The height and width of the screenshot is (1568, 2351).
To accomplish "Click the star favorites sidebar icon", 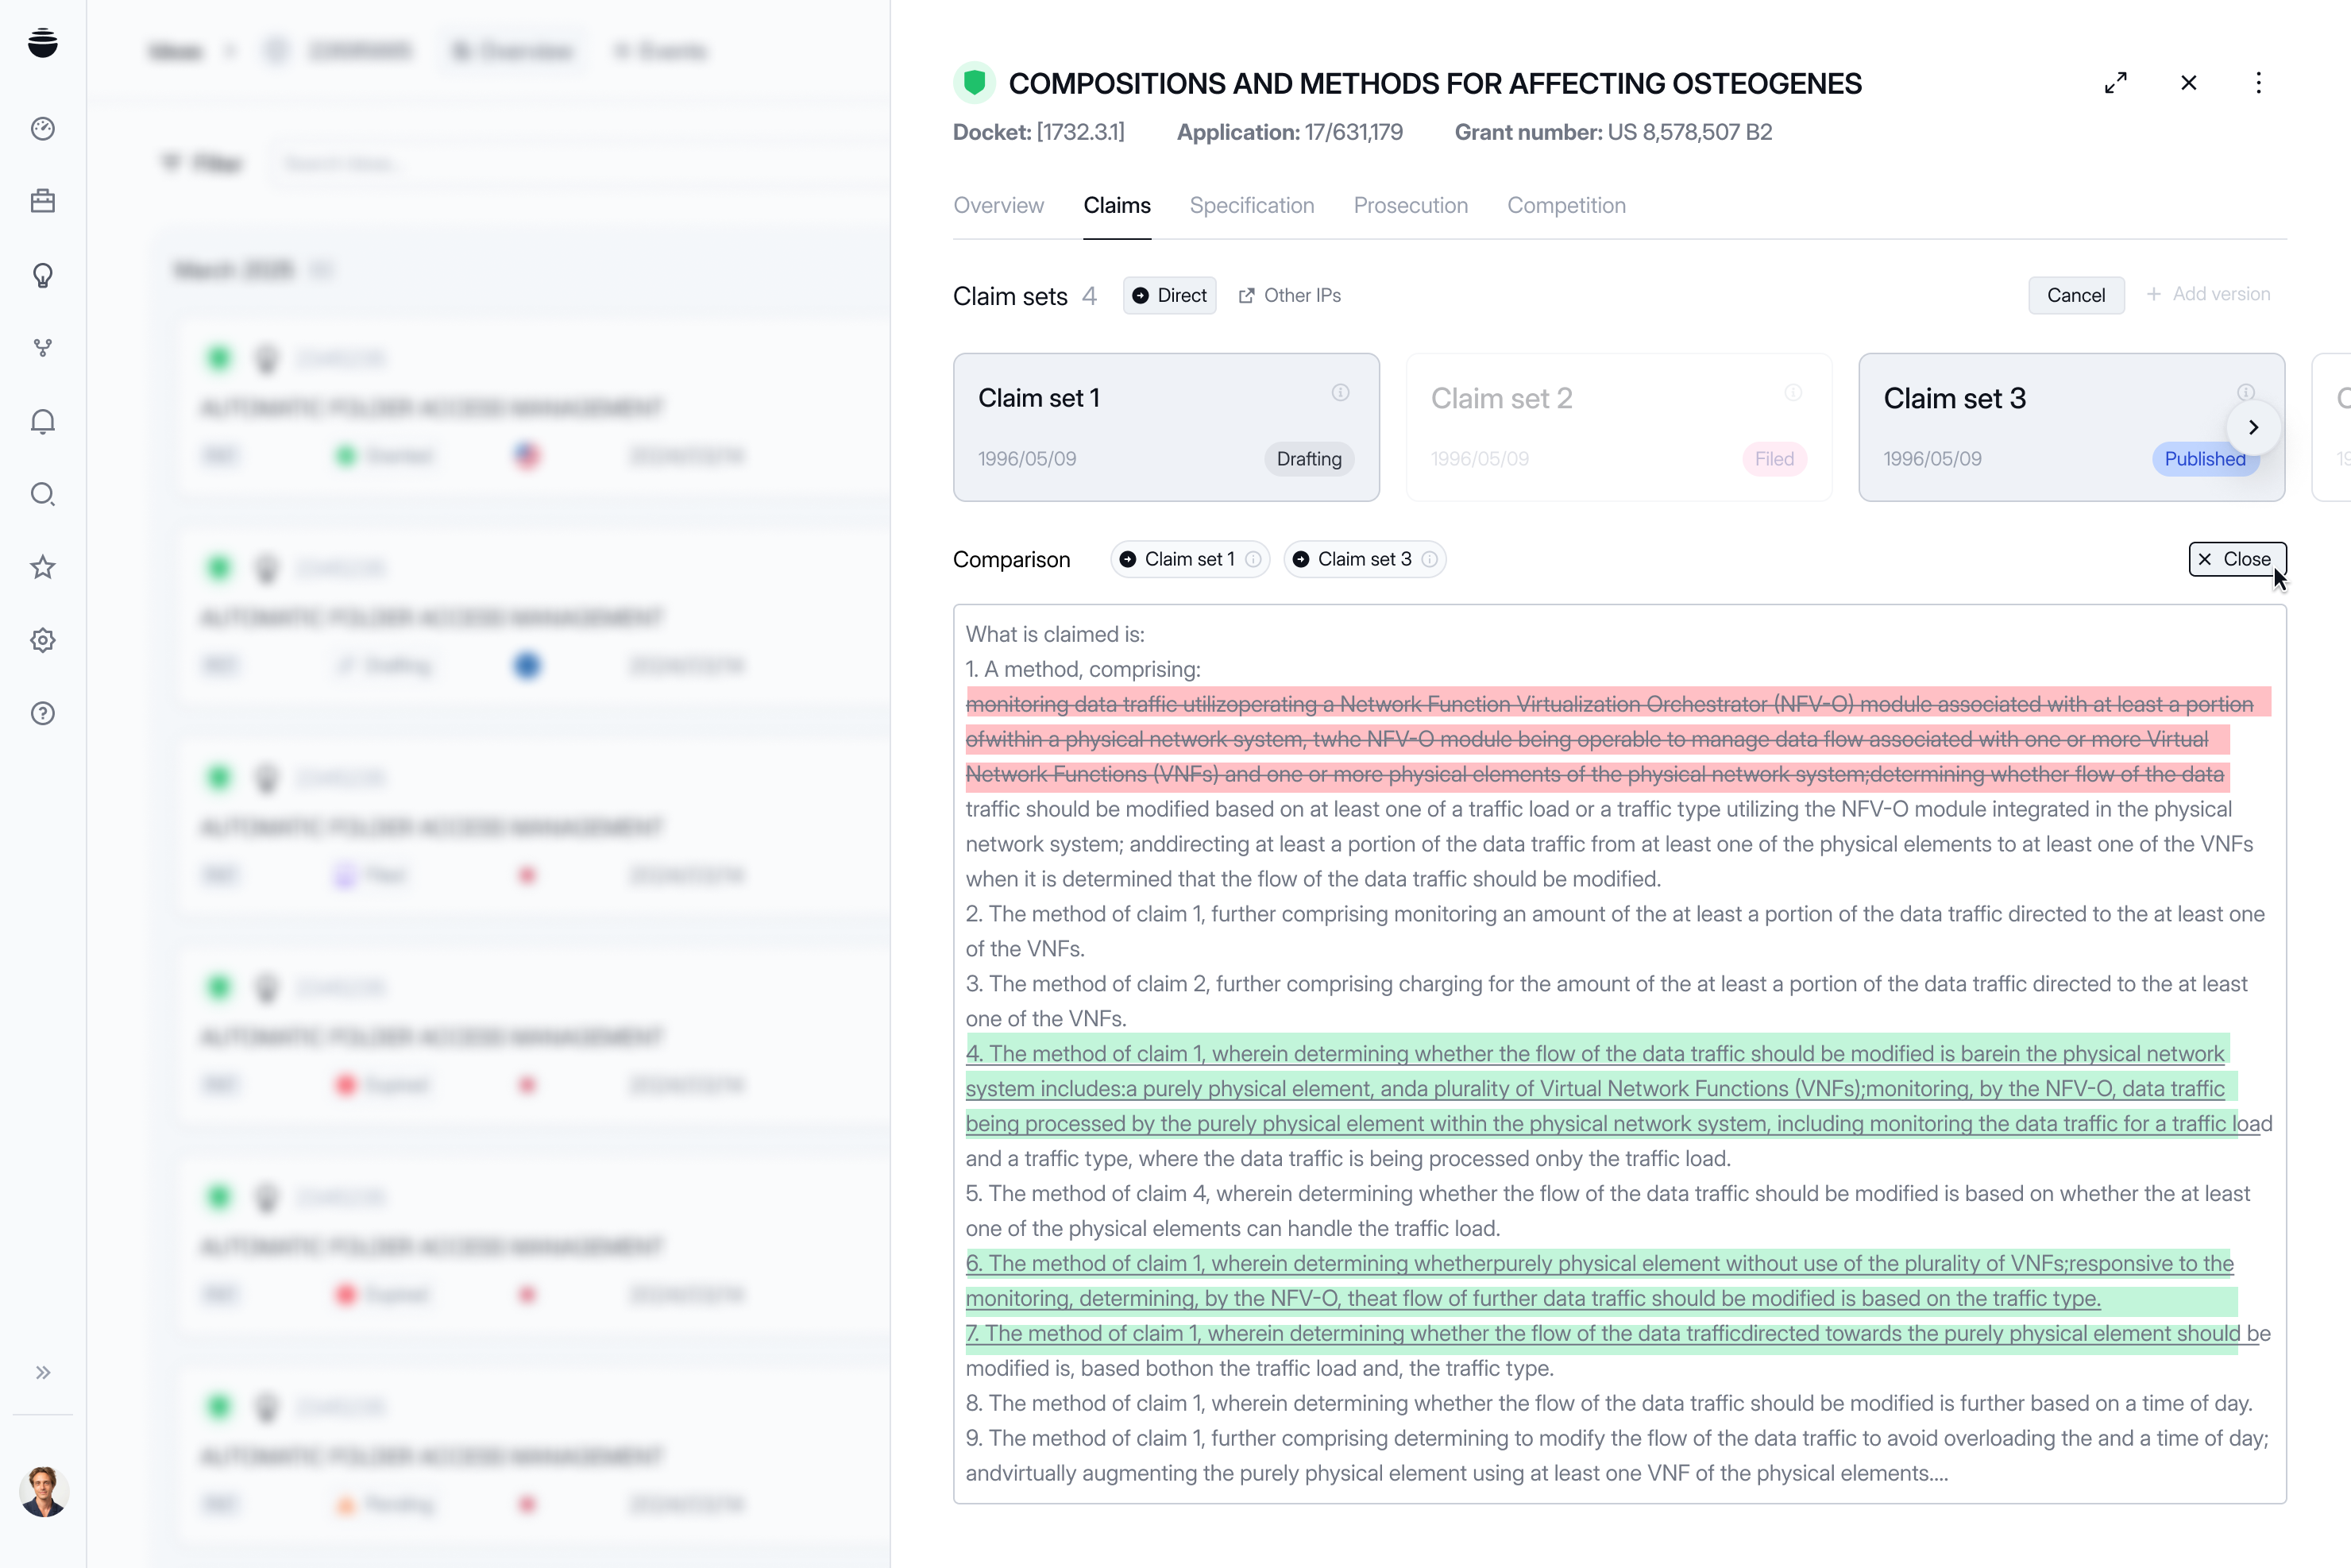I will click(x=42, y=567).
